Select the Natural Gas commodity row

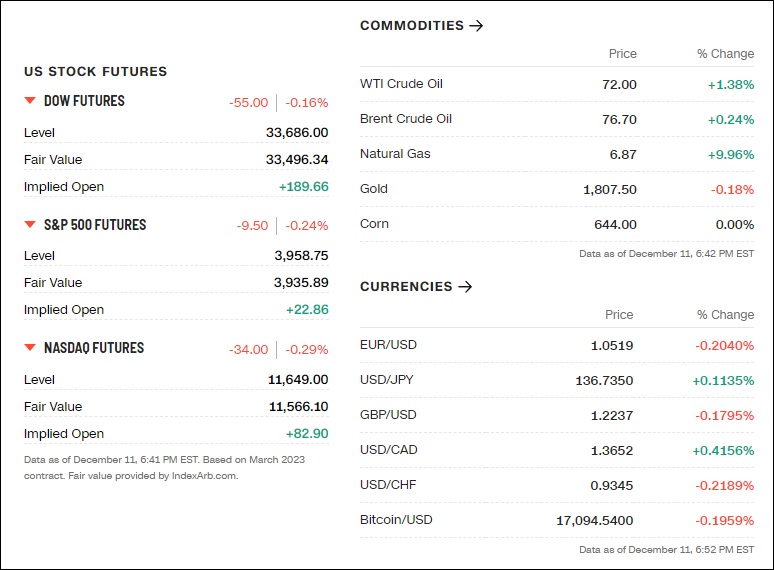click(557, 154)
